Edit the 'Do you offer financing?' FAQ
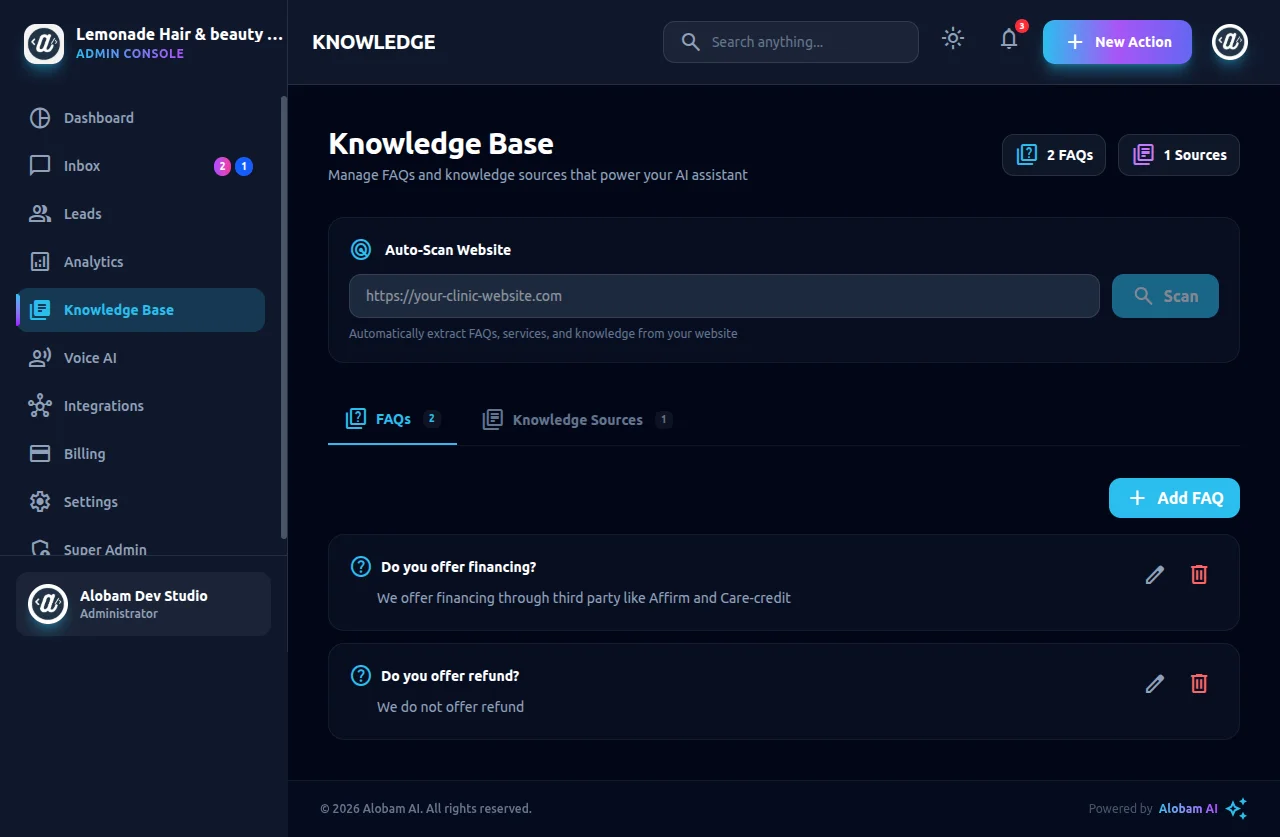 click(x=1155, y=574)
